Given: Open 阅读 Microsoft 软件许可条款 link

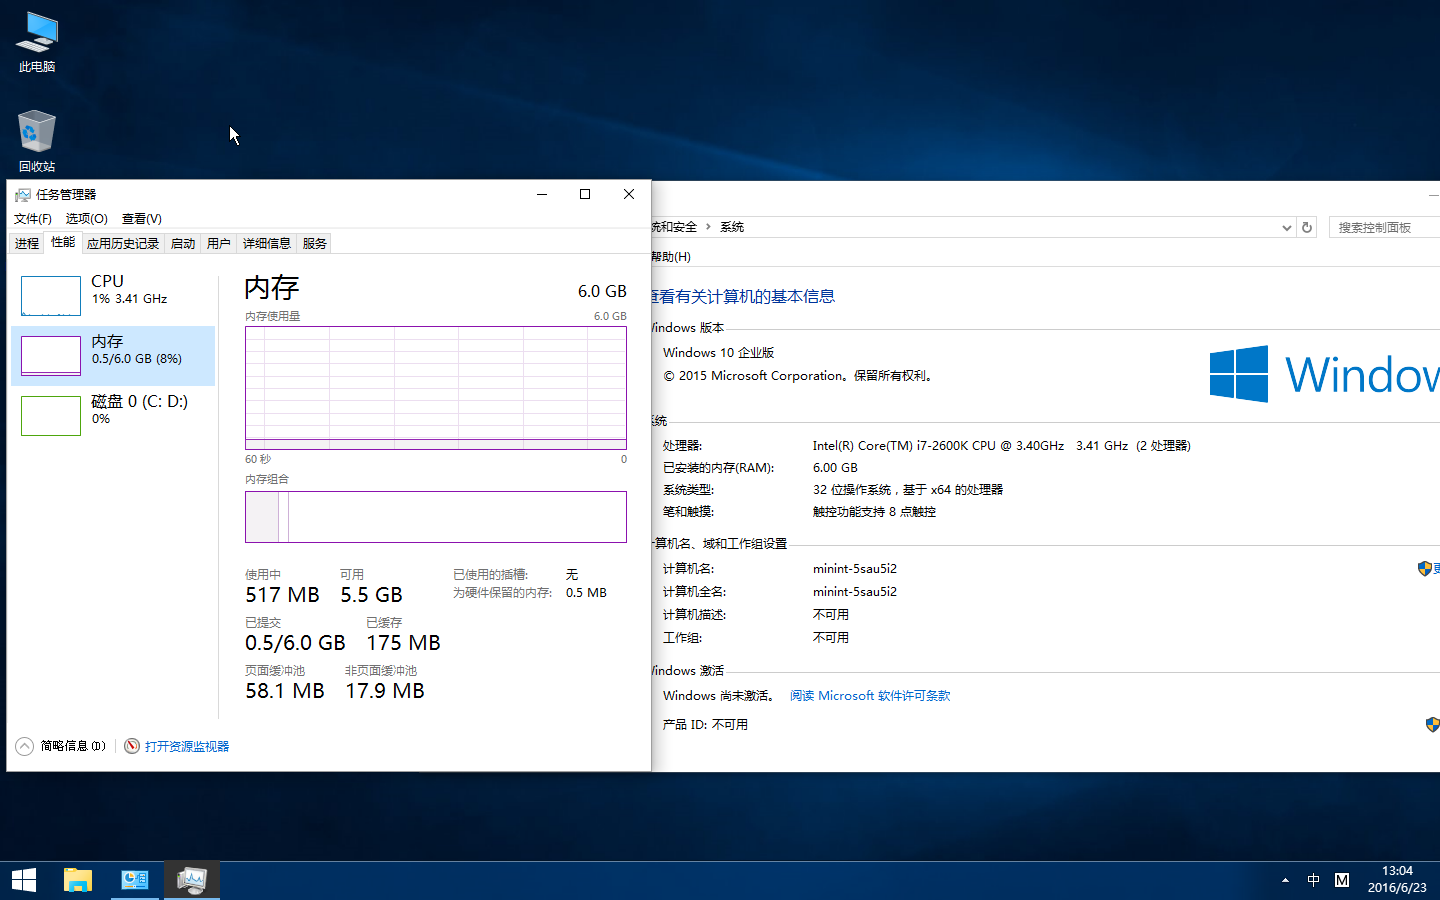Looking at the screenshot, I should (870, 696).
